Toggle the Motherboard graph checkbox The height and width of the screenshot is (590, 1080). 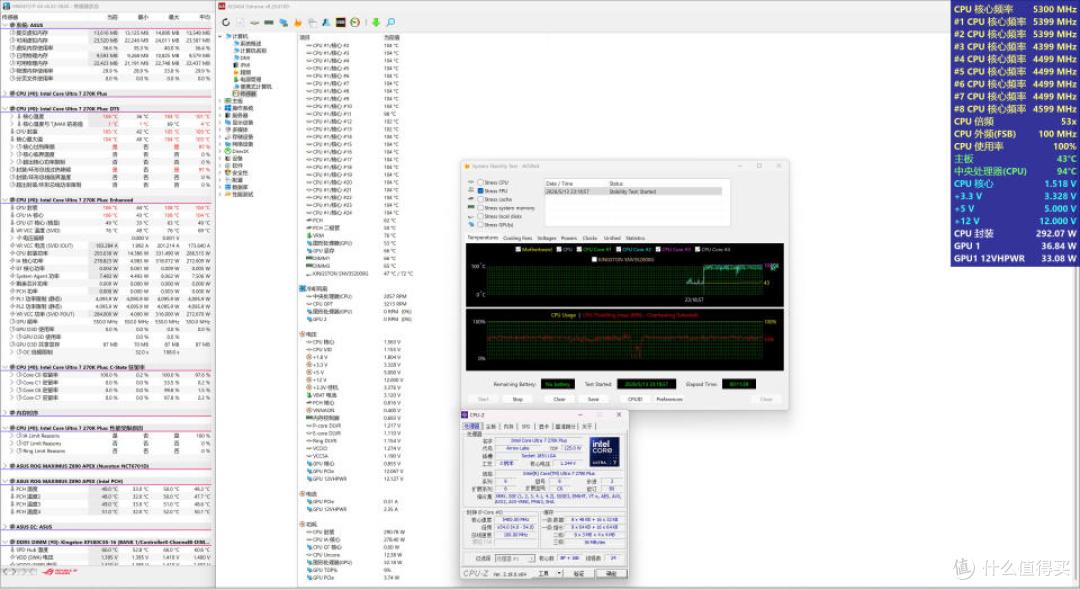point(518,249)
